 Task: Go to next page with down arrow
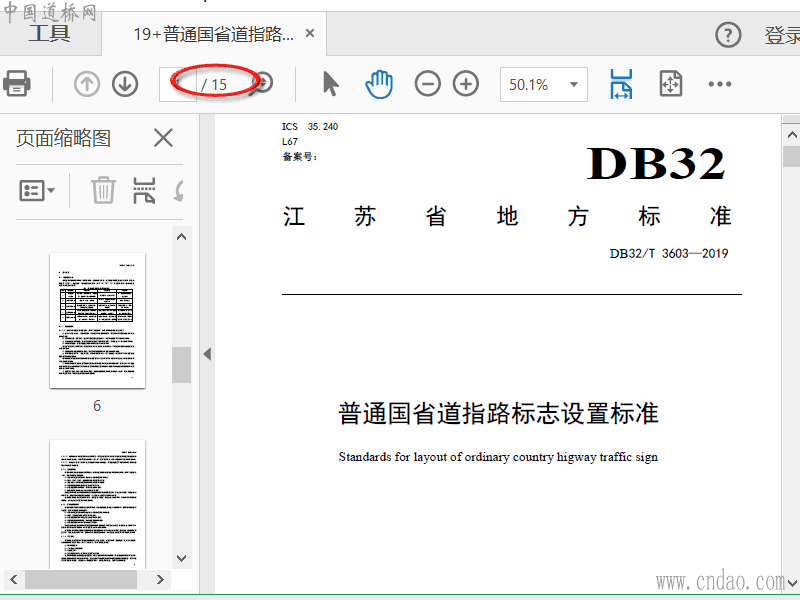(125, 84)
